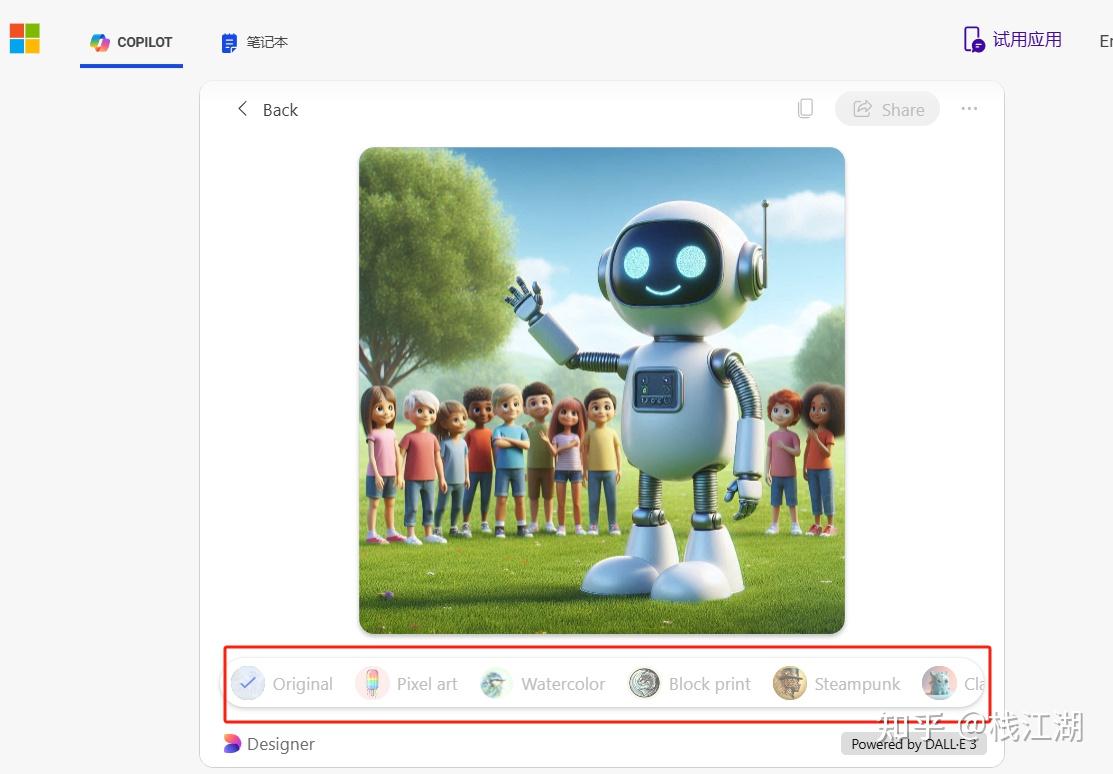
Task: Click the Microsoft logo
Action: click(25, 39)
